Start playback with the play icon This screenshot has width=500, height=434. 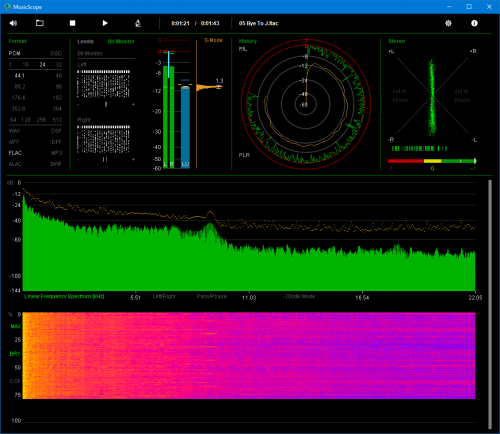(x=105, y=23)
